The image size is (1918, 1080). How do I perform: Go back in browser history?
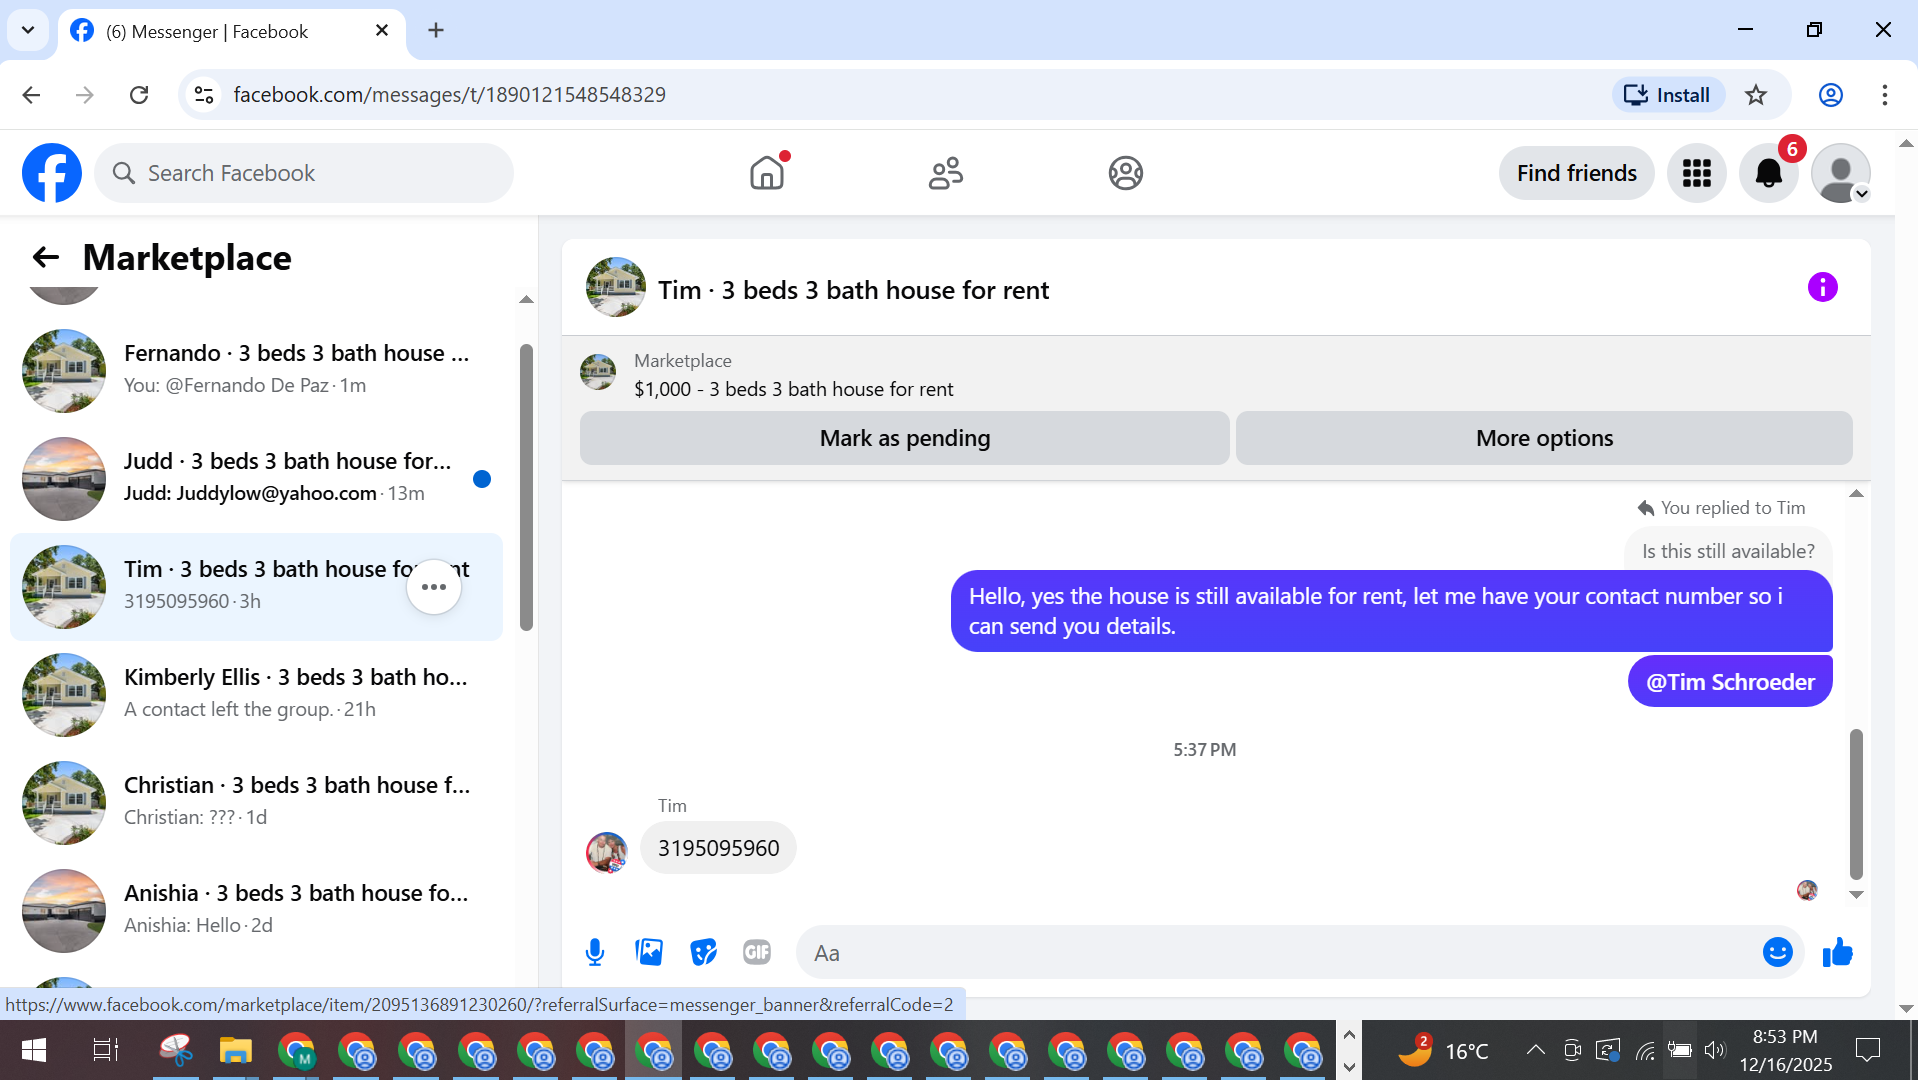coord(31,95)
